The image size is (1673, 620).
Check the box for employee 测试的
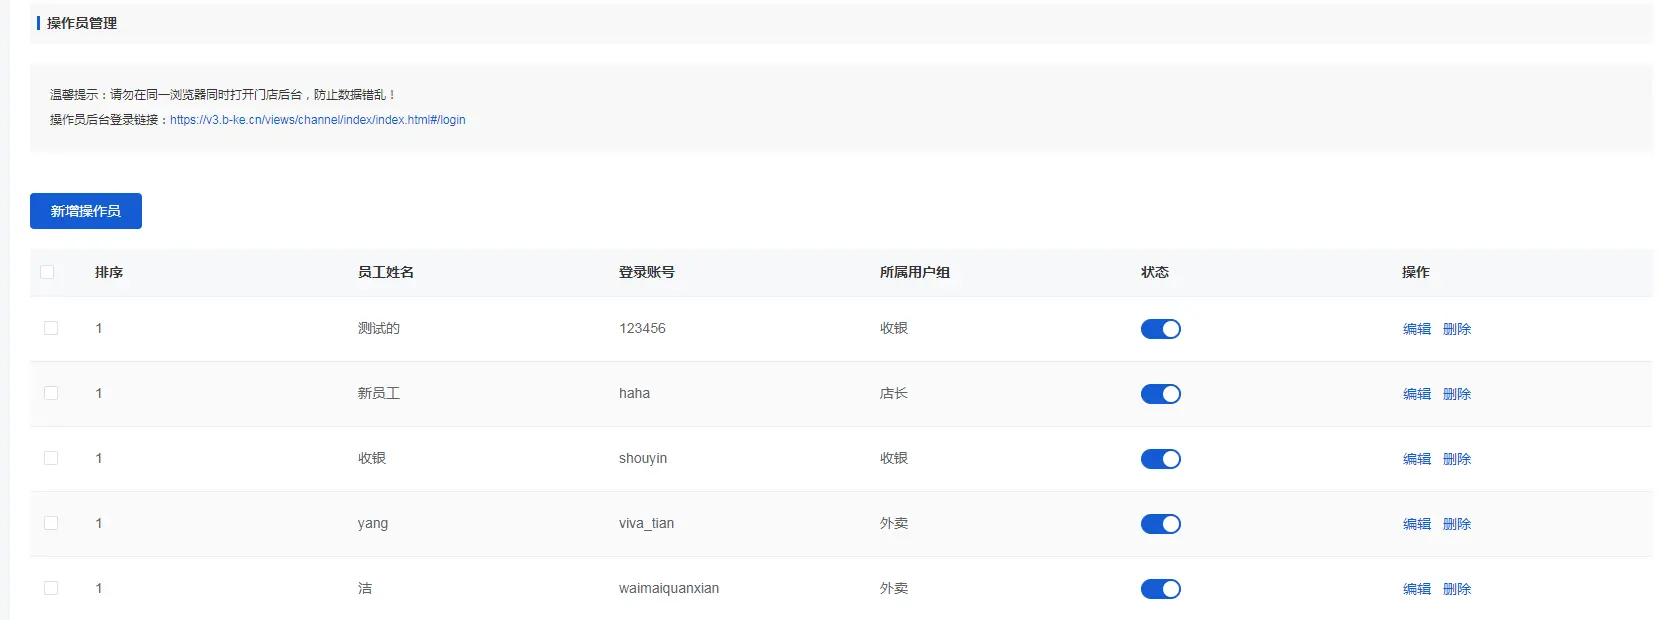[51, 328]
